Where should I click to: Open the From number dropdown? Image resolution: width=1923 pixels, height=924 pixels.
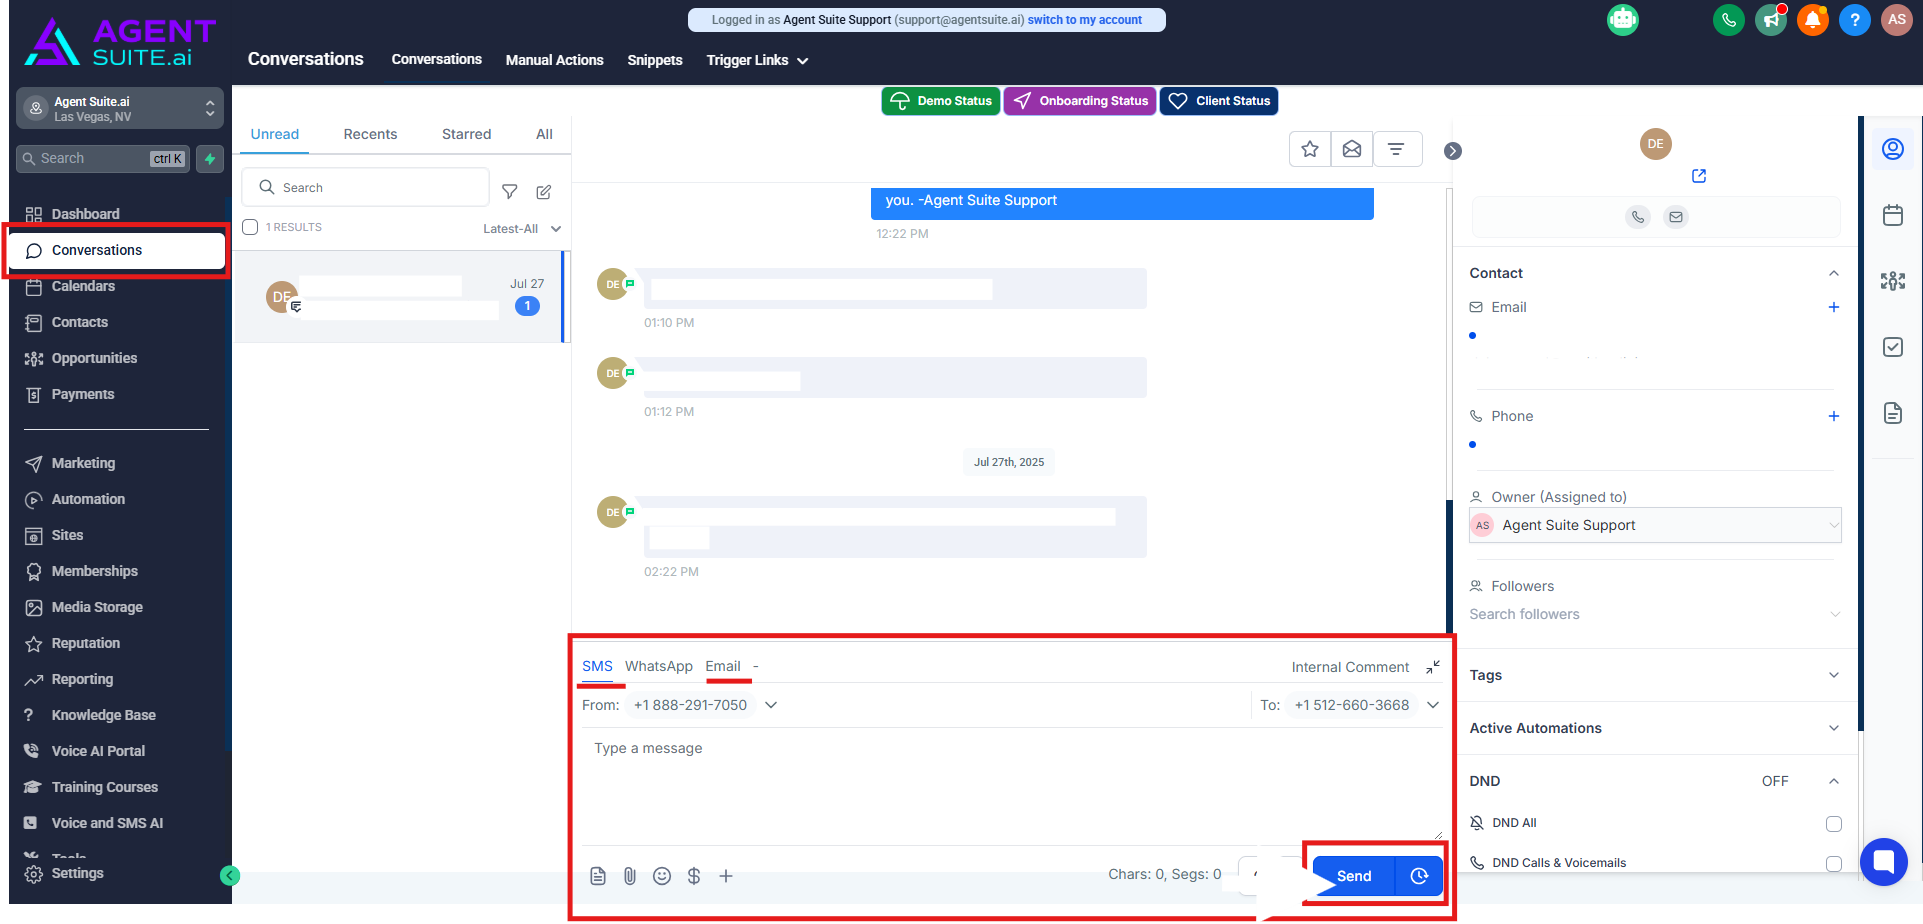[705, 705]
